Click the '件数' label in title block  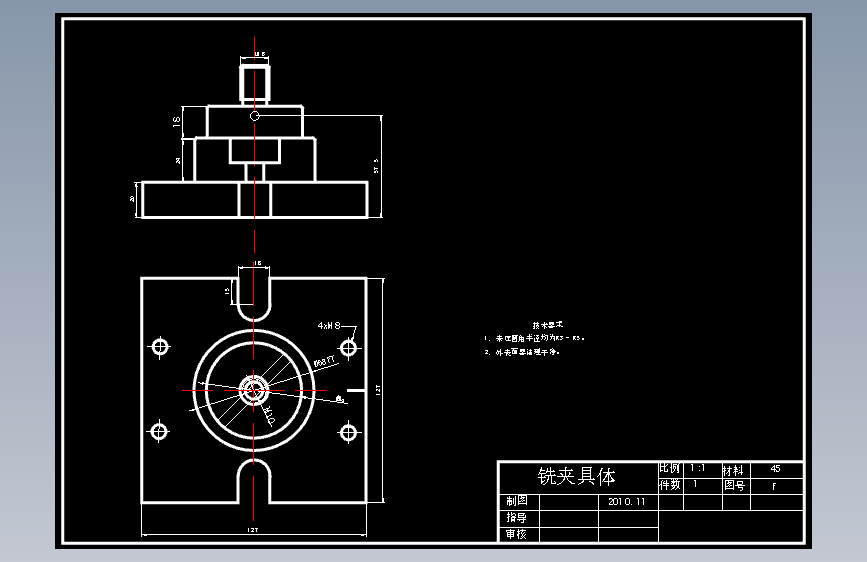(x=670, y=485)
